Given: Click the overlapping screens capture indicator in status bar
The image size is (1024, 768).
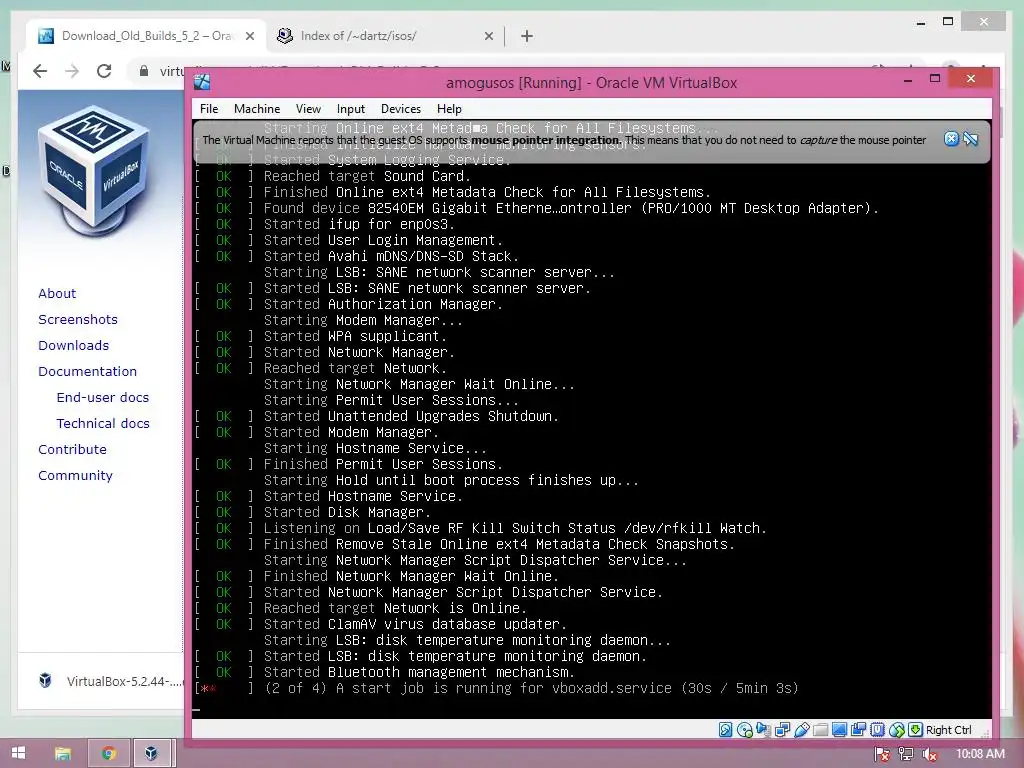Looking at the screenshot, I should point(858,729).
